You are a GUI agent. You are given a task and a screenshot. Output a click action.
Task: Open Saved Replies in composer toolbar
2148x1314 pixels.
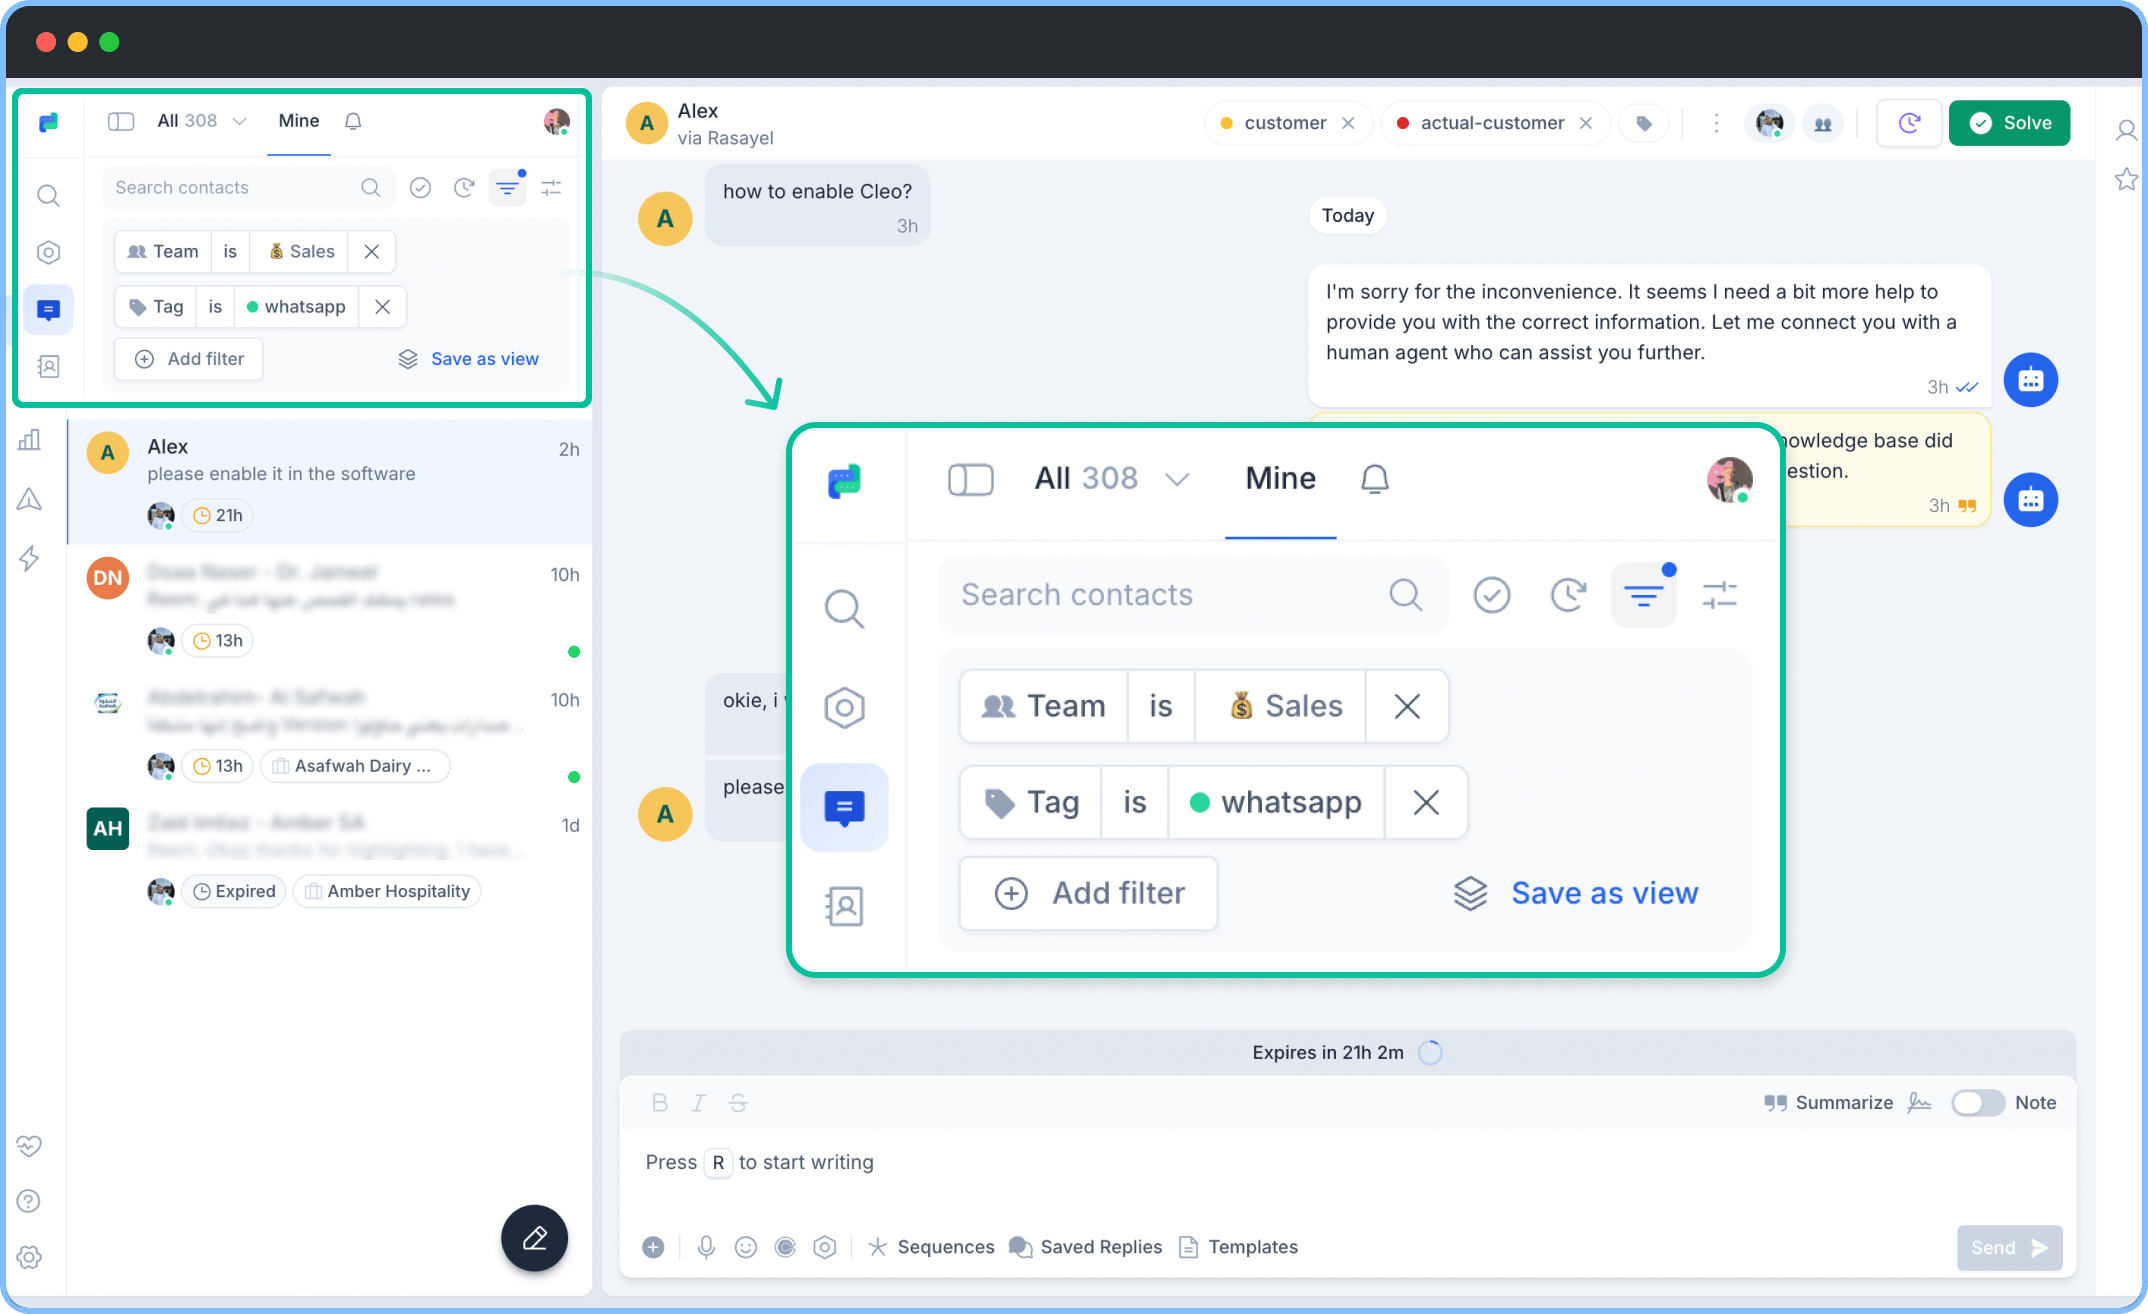(x=1086, y=1247)
